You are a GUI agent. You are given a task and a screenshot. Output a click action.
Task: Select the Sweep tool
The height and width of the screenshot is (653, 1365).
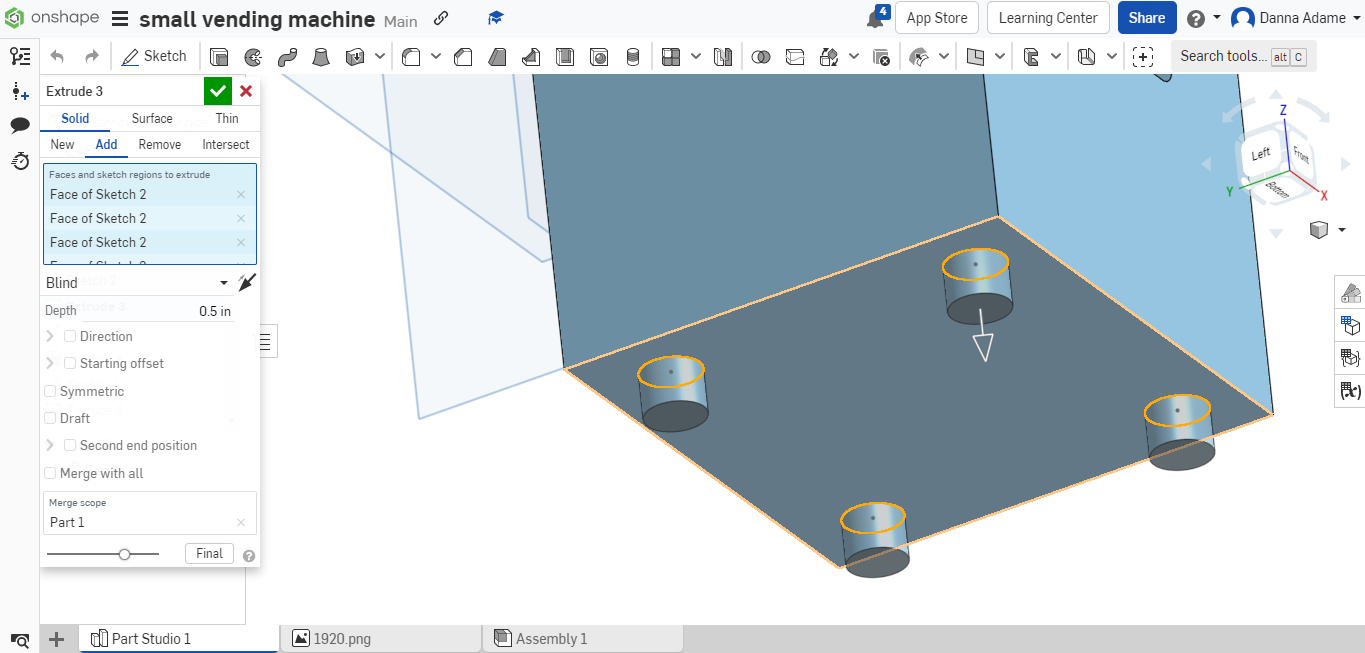click(286, 56)
